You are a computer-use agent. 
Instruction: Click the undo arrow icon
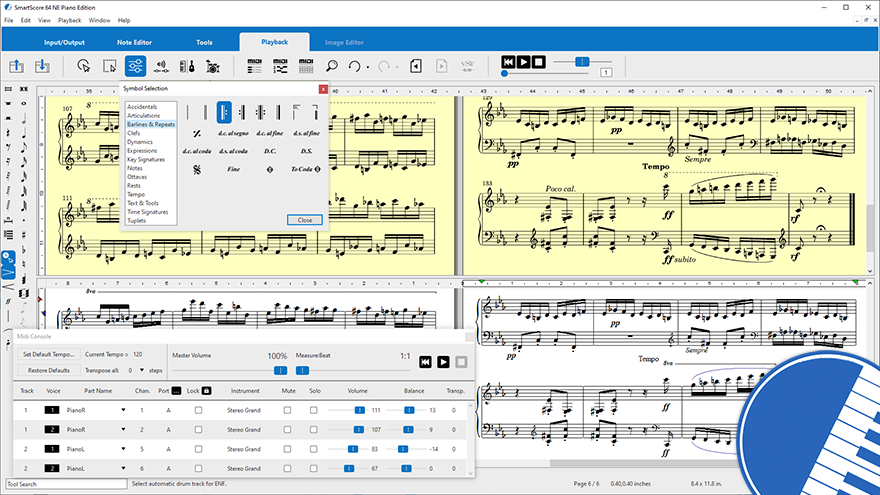coord(354,66)
